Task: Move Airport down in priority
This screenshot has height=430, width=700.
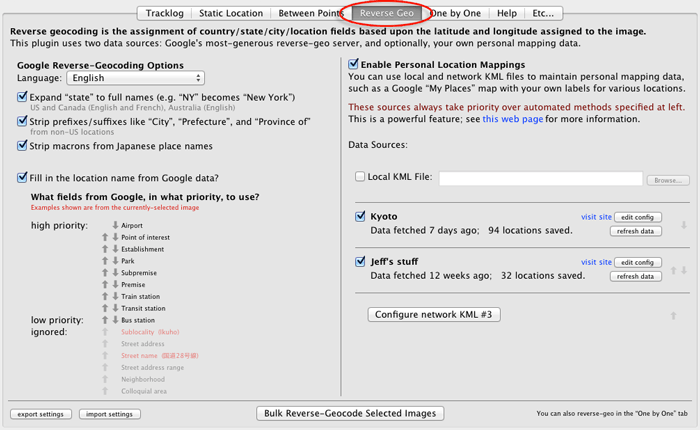Action: [x=115, y=225]
